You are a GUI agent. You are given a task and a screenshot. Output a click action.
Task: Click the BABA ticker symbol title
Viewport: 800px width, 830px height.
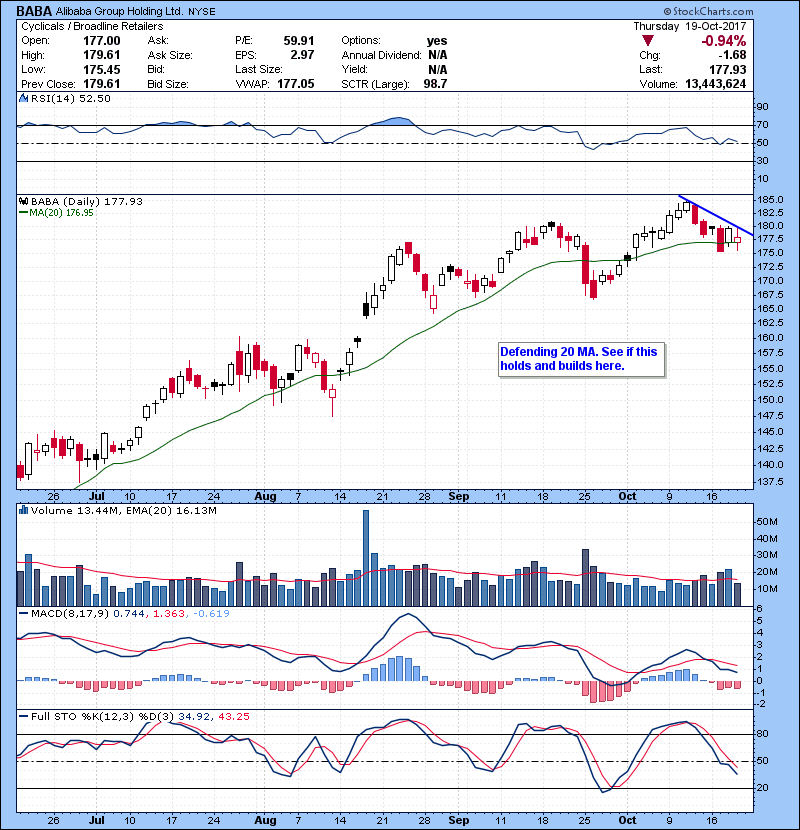[34, 11]
